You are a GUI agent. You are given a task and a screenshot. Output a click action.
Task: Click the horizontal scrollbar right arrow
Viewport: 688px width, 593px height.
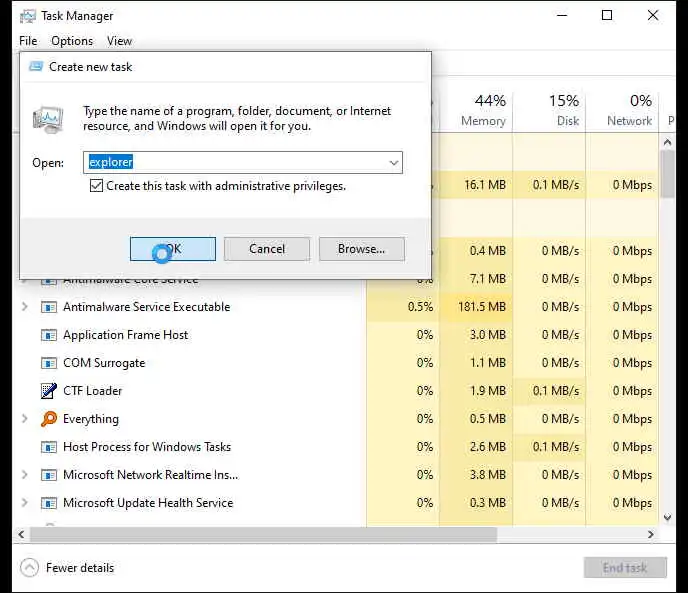point(651,534)
